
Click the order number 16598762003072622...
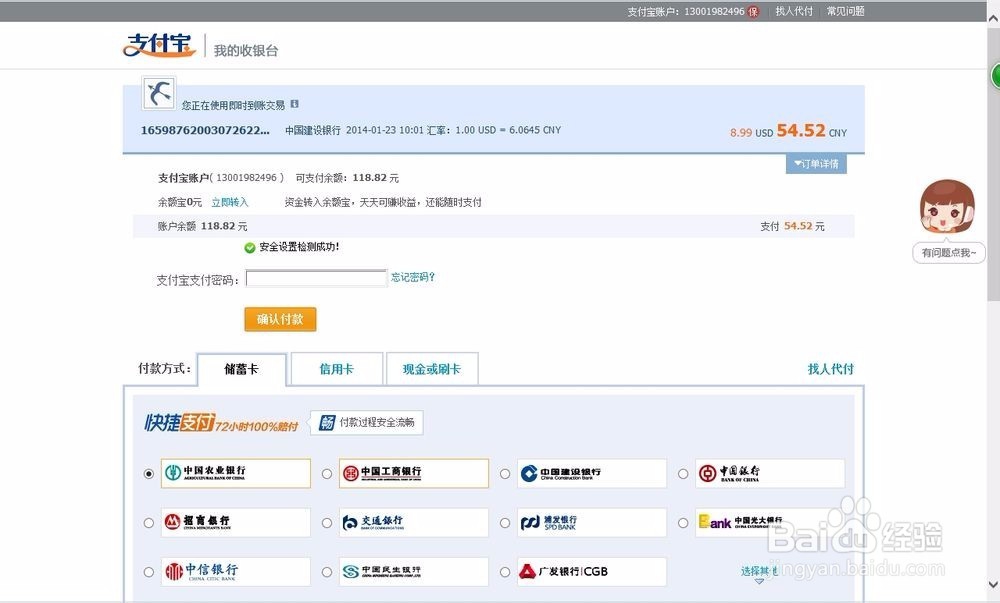pos(205,130)
